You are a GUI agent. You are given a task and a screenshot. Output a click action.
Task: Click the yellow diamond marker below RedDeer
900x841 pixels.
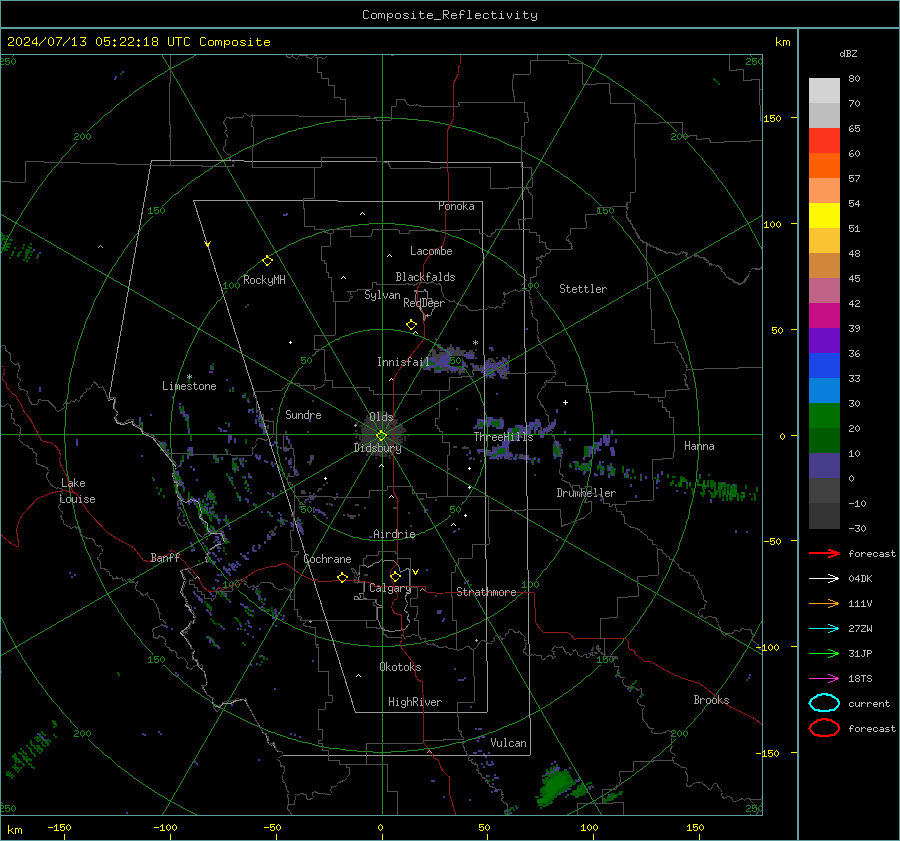coord(412,325)
